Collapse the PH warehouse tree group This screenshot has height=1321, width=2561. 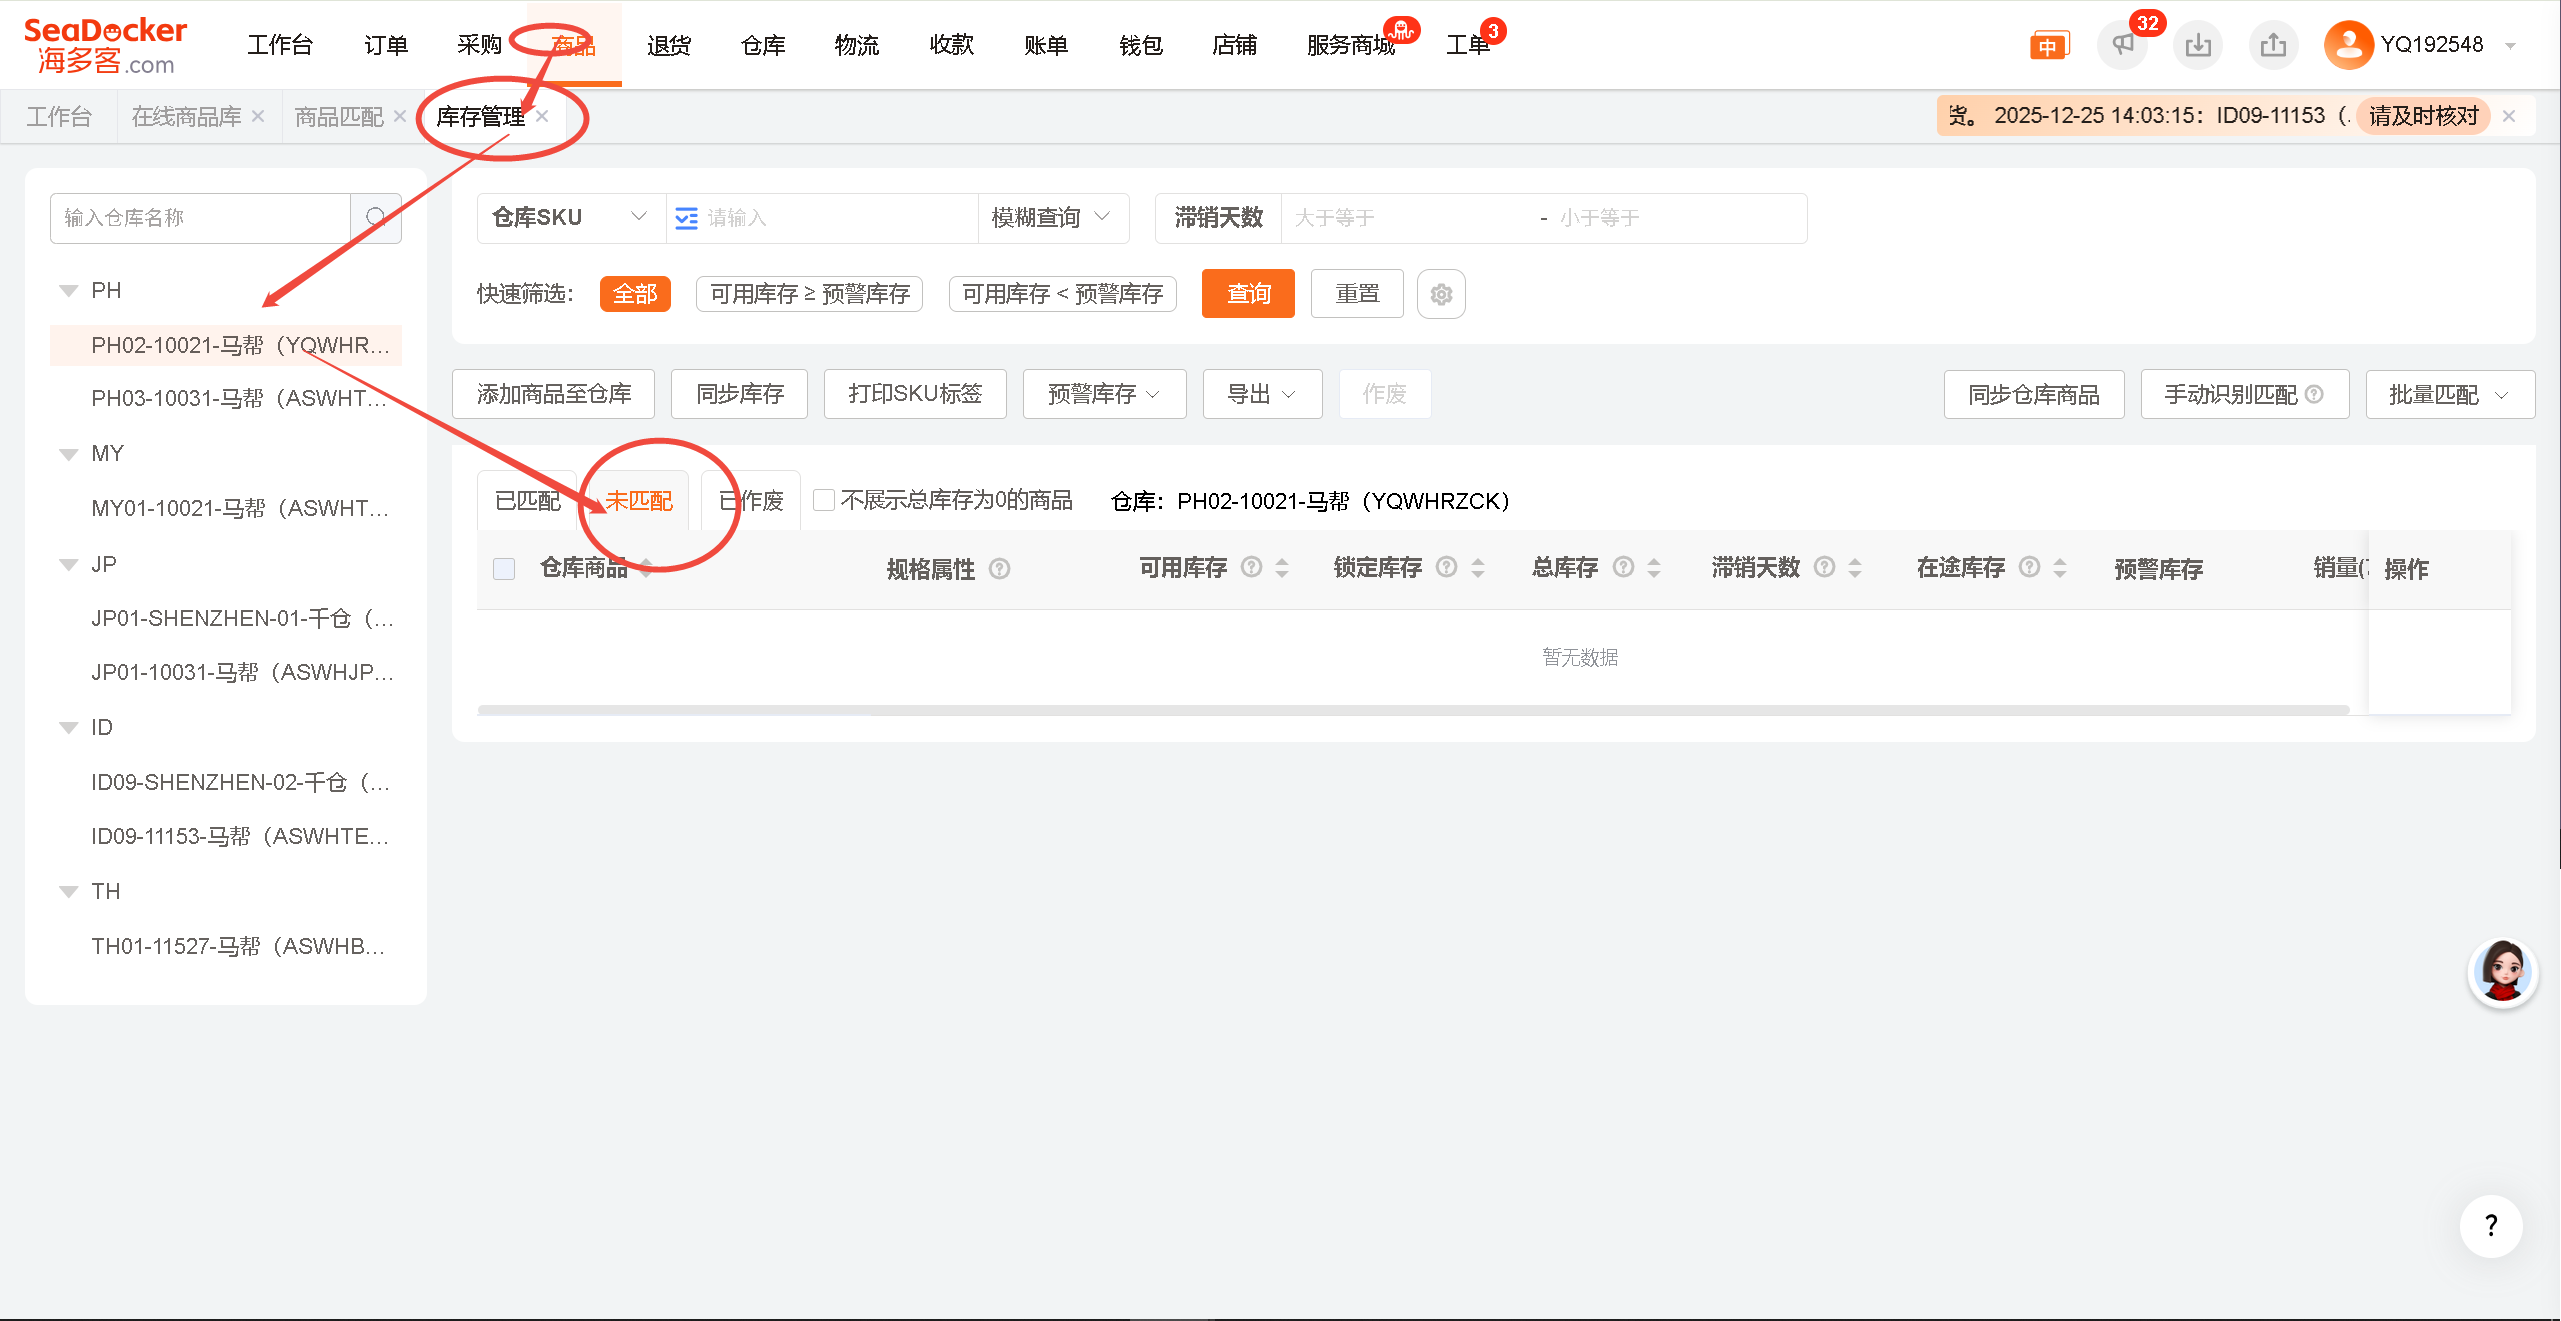coord(69,291)
